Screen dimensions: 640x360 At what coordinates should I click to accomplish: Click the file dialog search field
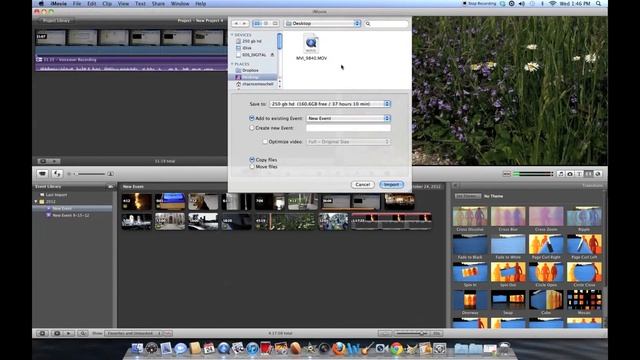[x=386, y=24]
